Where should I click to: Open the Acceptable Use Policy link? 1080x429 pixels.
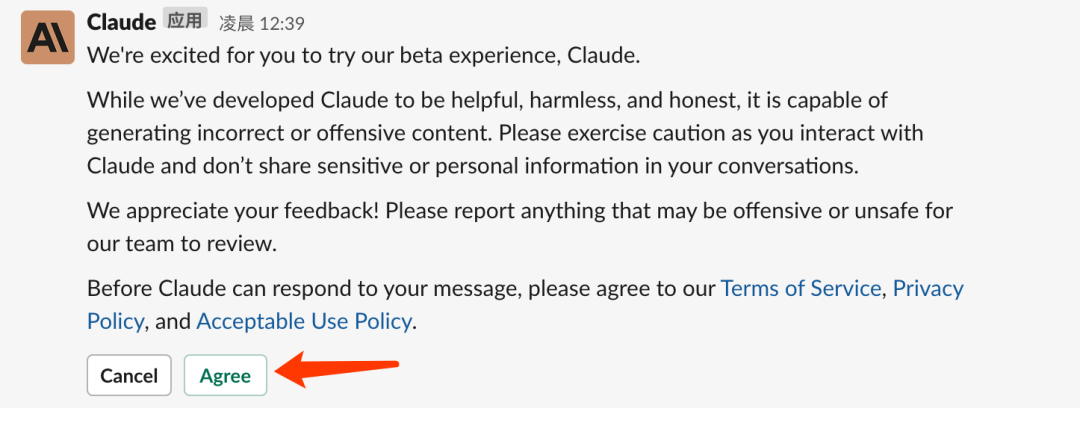point(303,321)
